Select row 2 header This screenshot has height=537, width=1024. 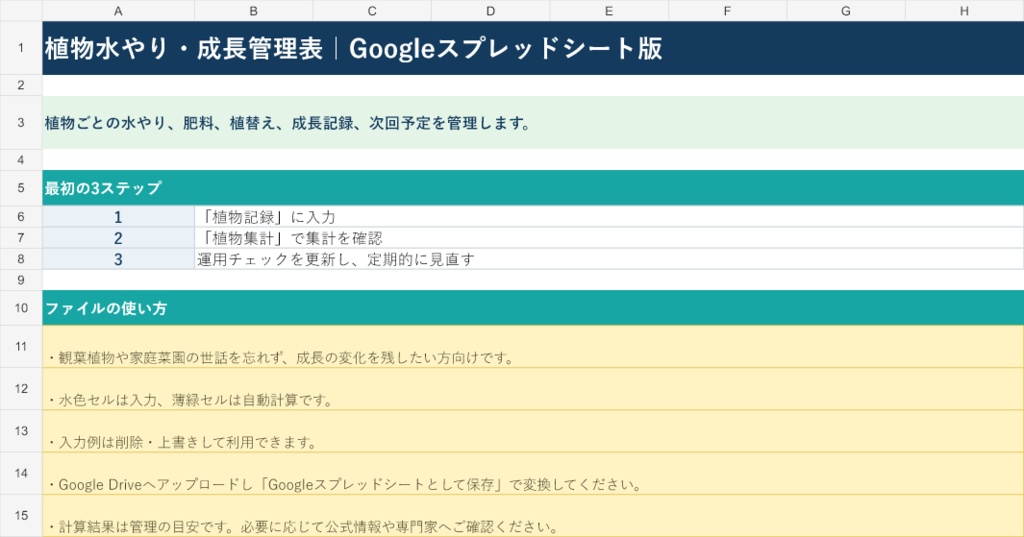tap(21, 85)
